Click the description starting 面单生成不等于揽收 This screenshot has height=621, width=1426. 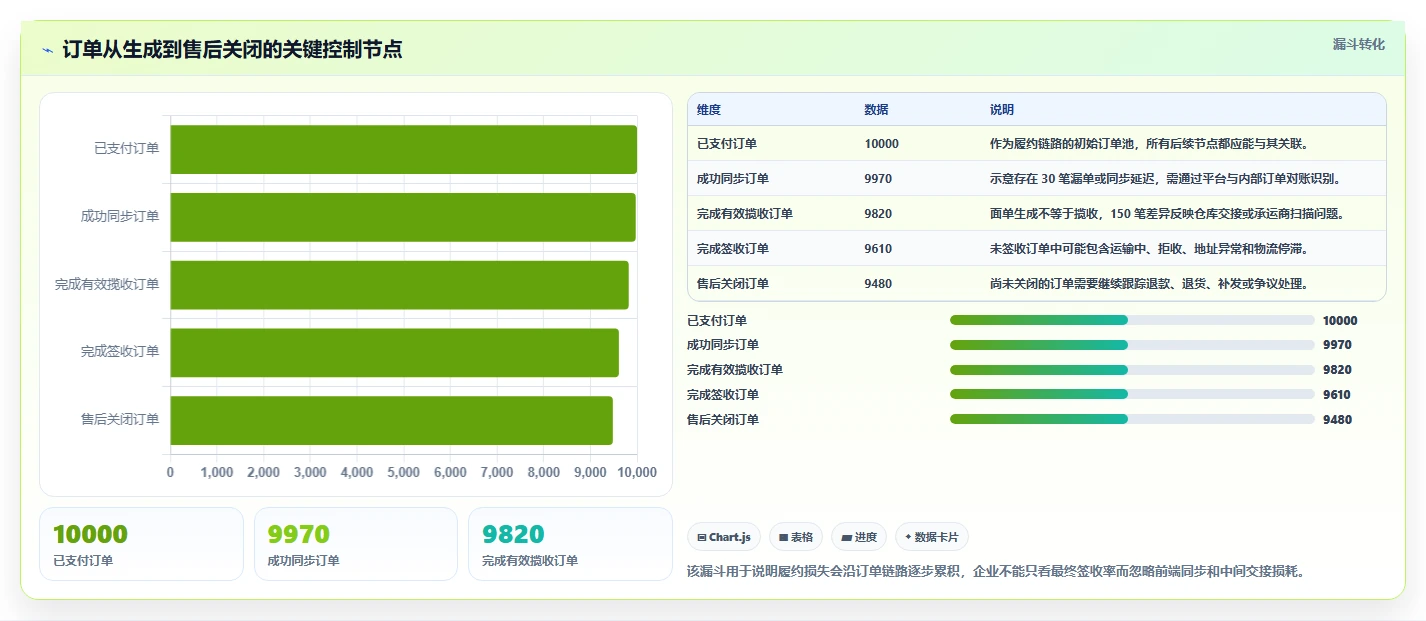coord(1167,214)
